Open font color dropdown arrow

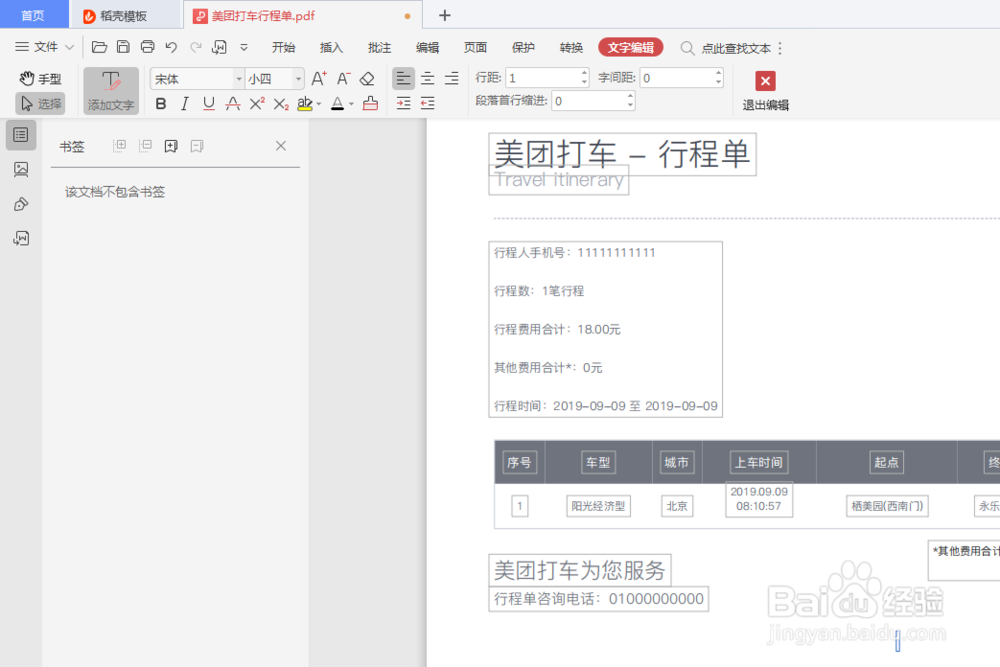coord(351,104)
